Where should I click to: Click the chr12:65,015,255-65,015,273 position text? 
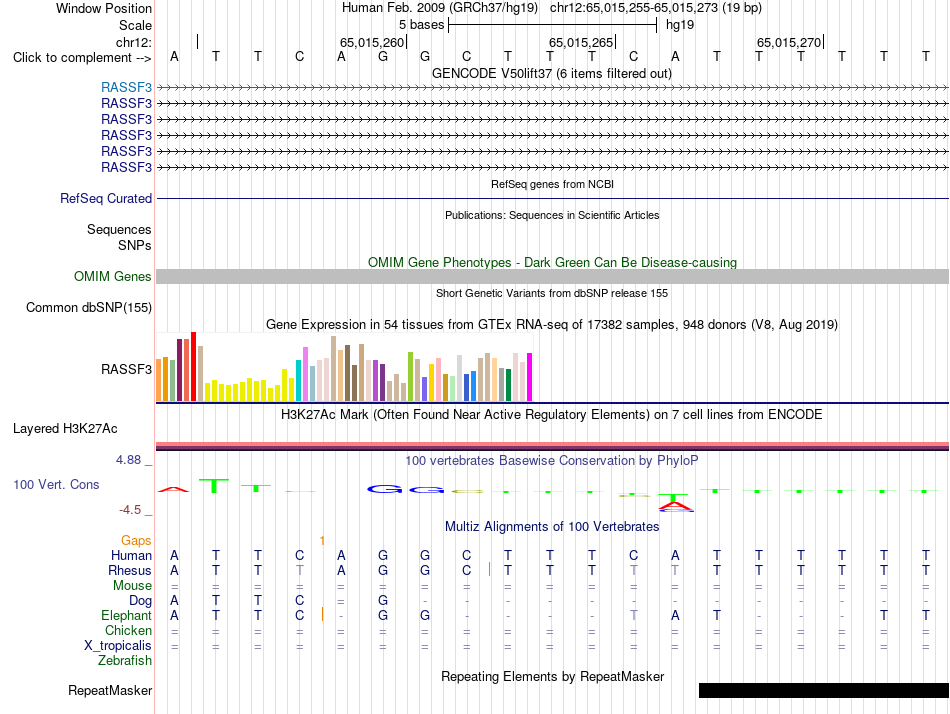tap(656, 8)
